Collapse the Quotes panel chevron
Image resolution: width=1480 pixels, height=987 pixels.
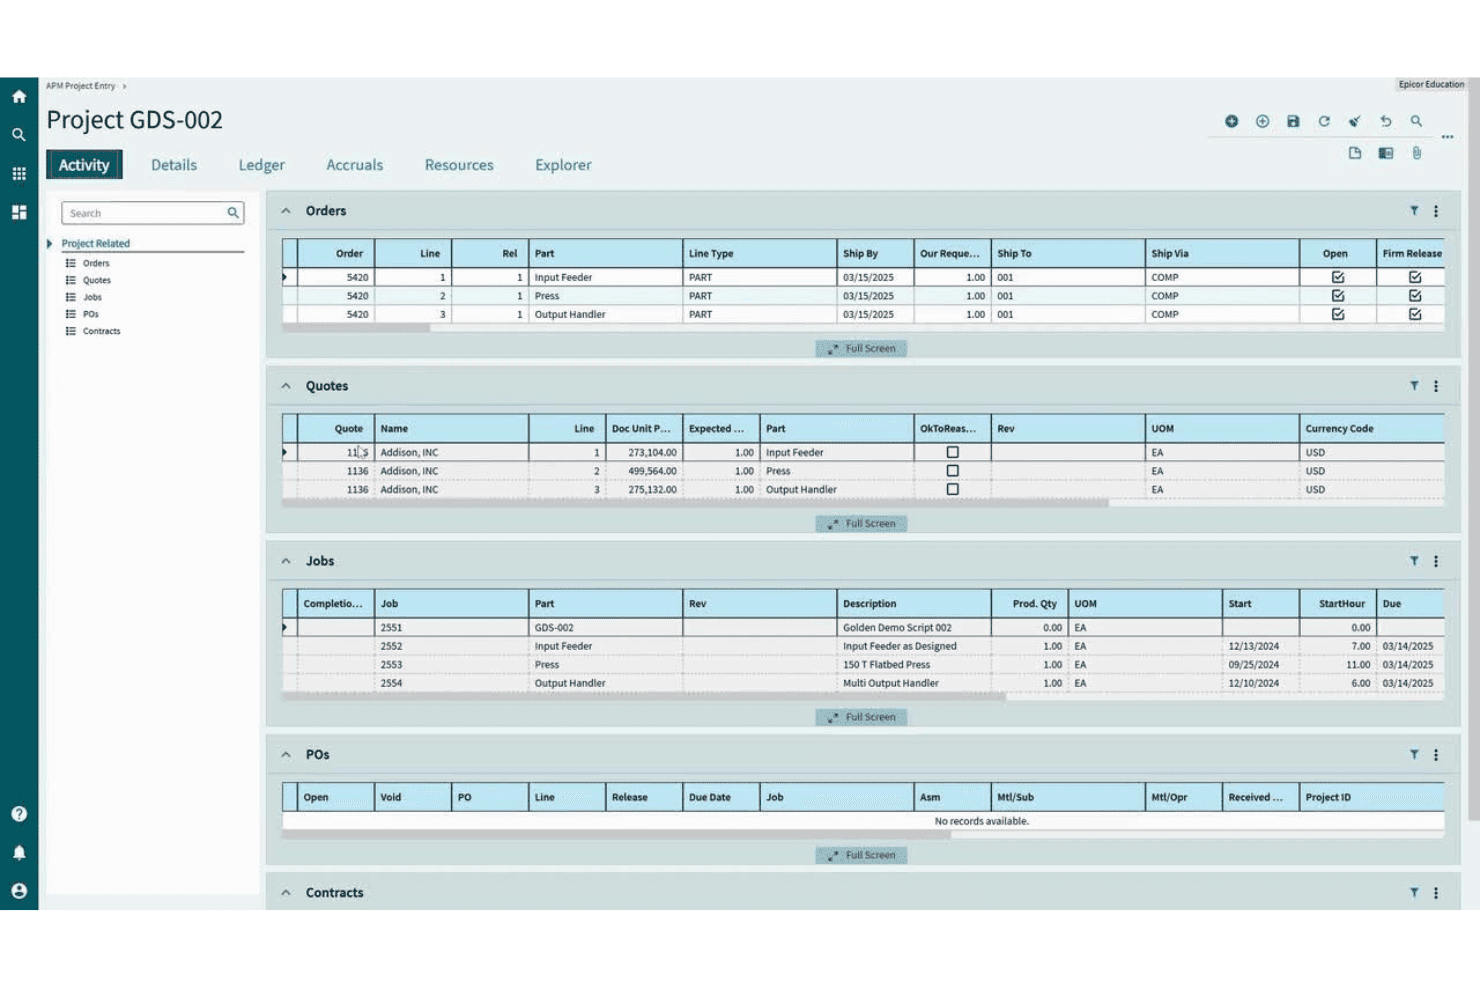point(286,386)
